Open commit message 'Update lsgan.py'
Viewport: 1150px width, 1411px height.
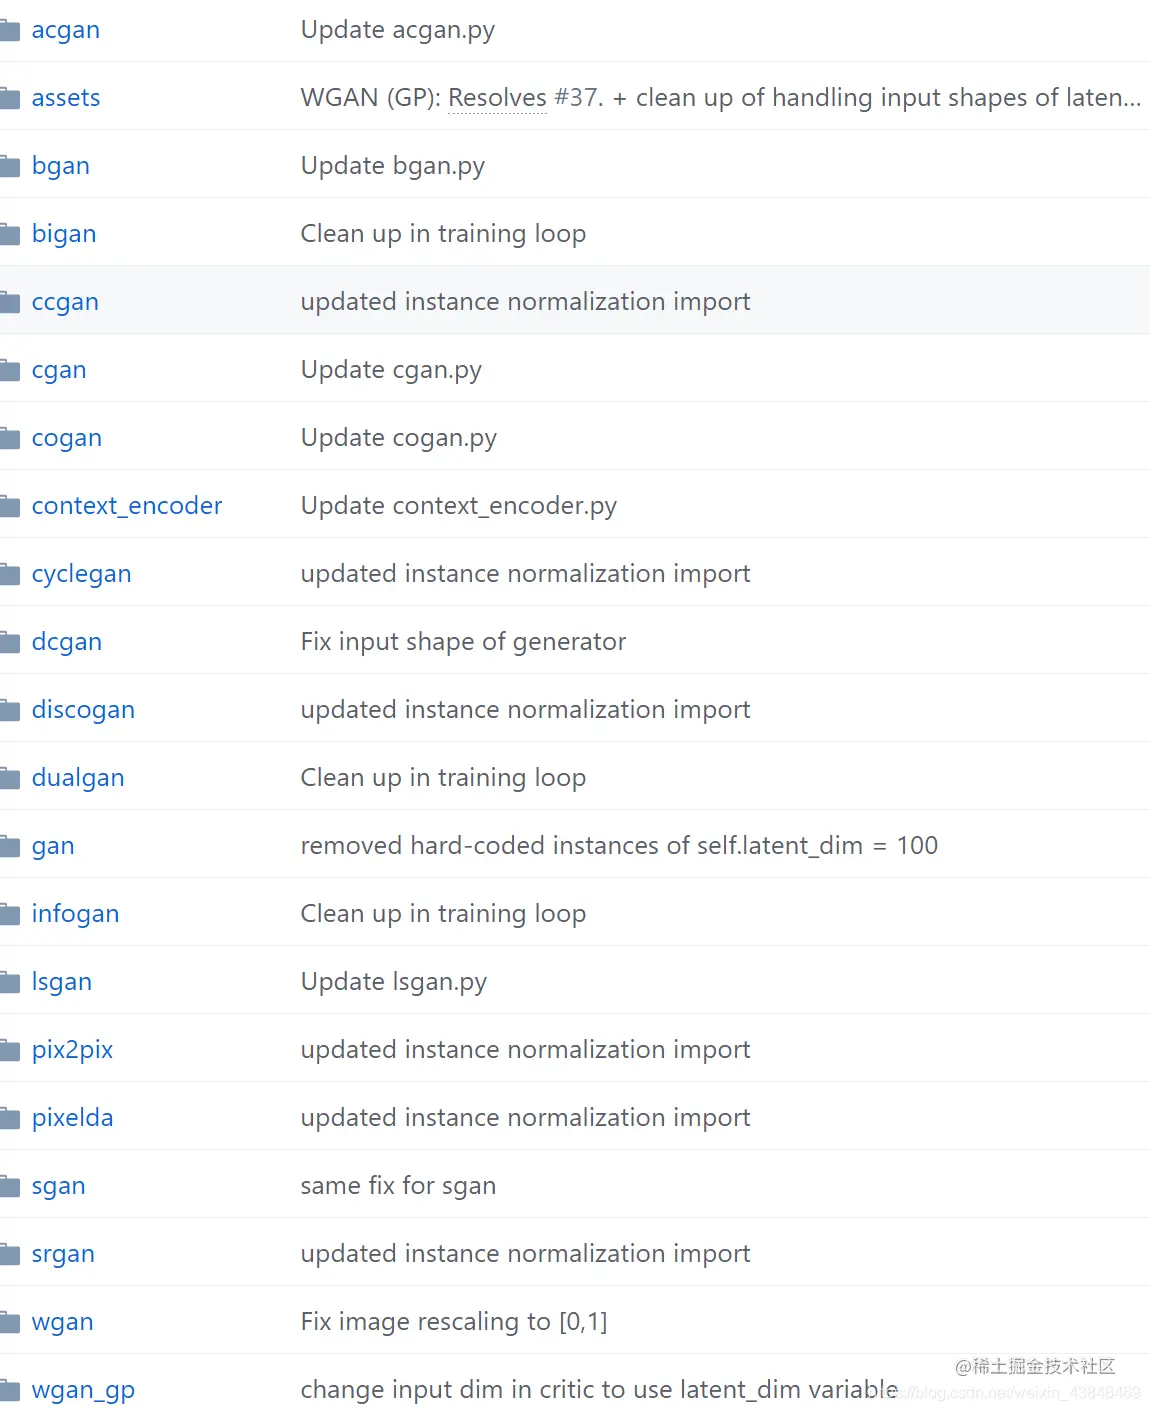click(394, 983)
